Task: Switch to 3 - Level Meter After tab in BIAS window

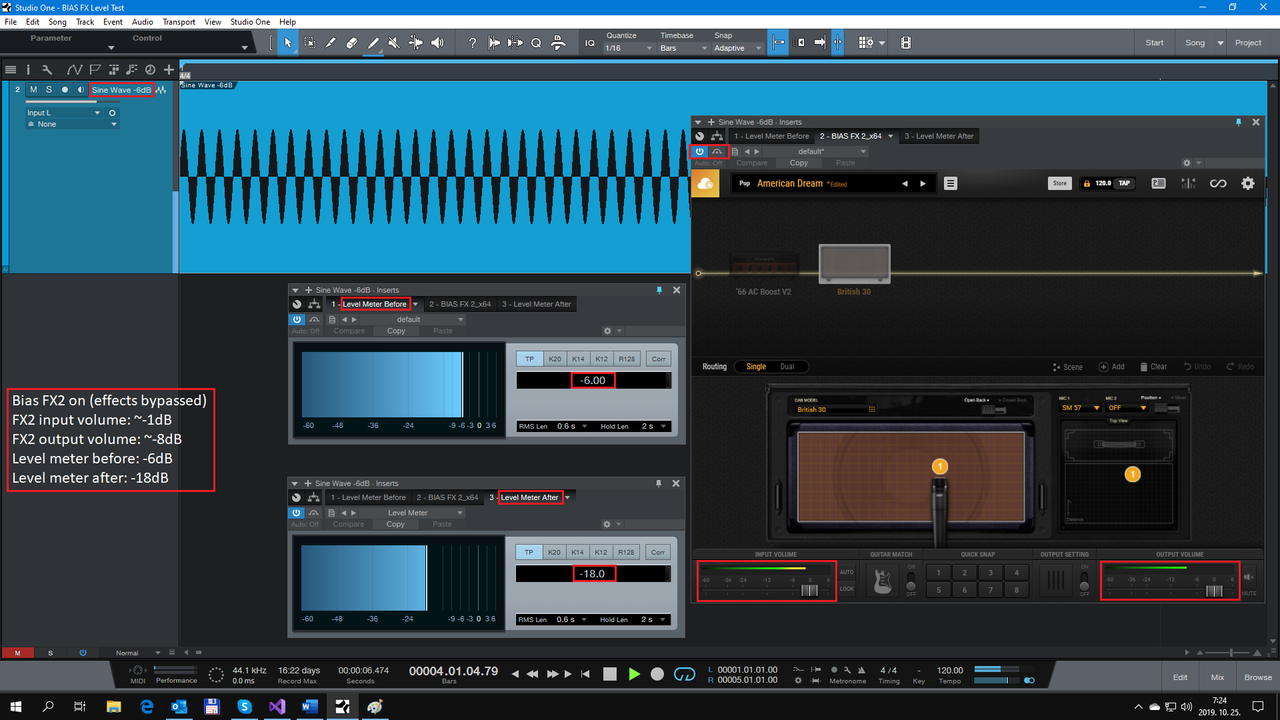Action: [x=939, y=136]
